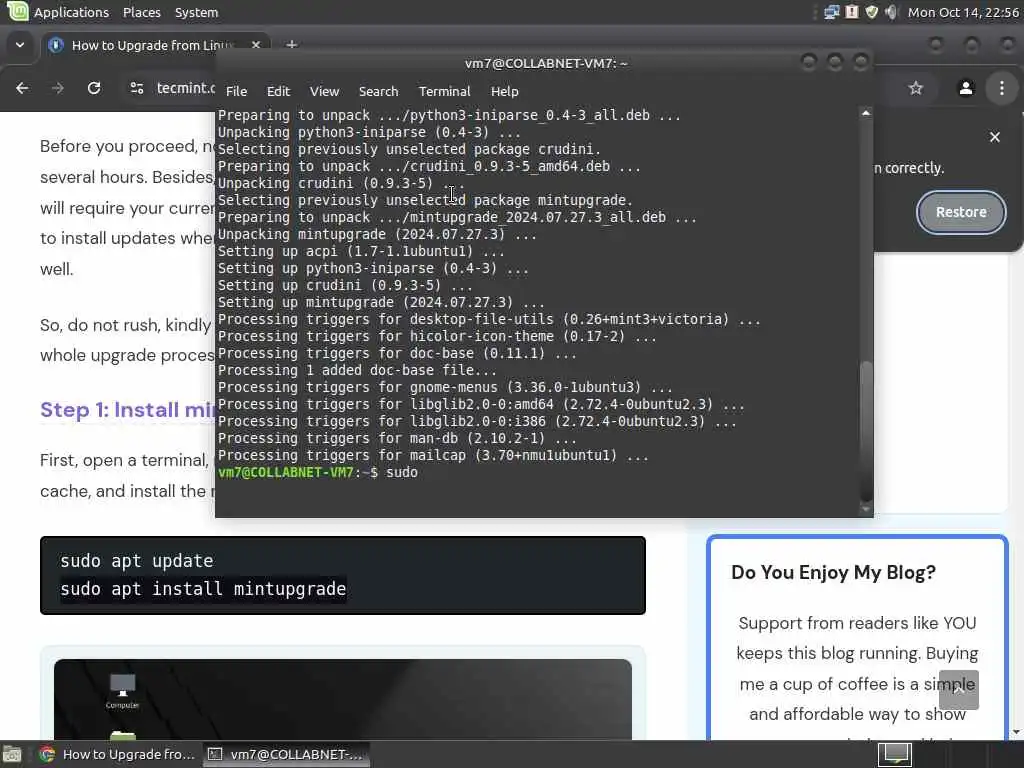1024x768 pixels.
Task: Go back in Chrome browser
Action: pyautogui.click(x=22, y=88)
